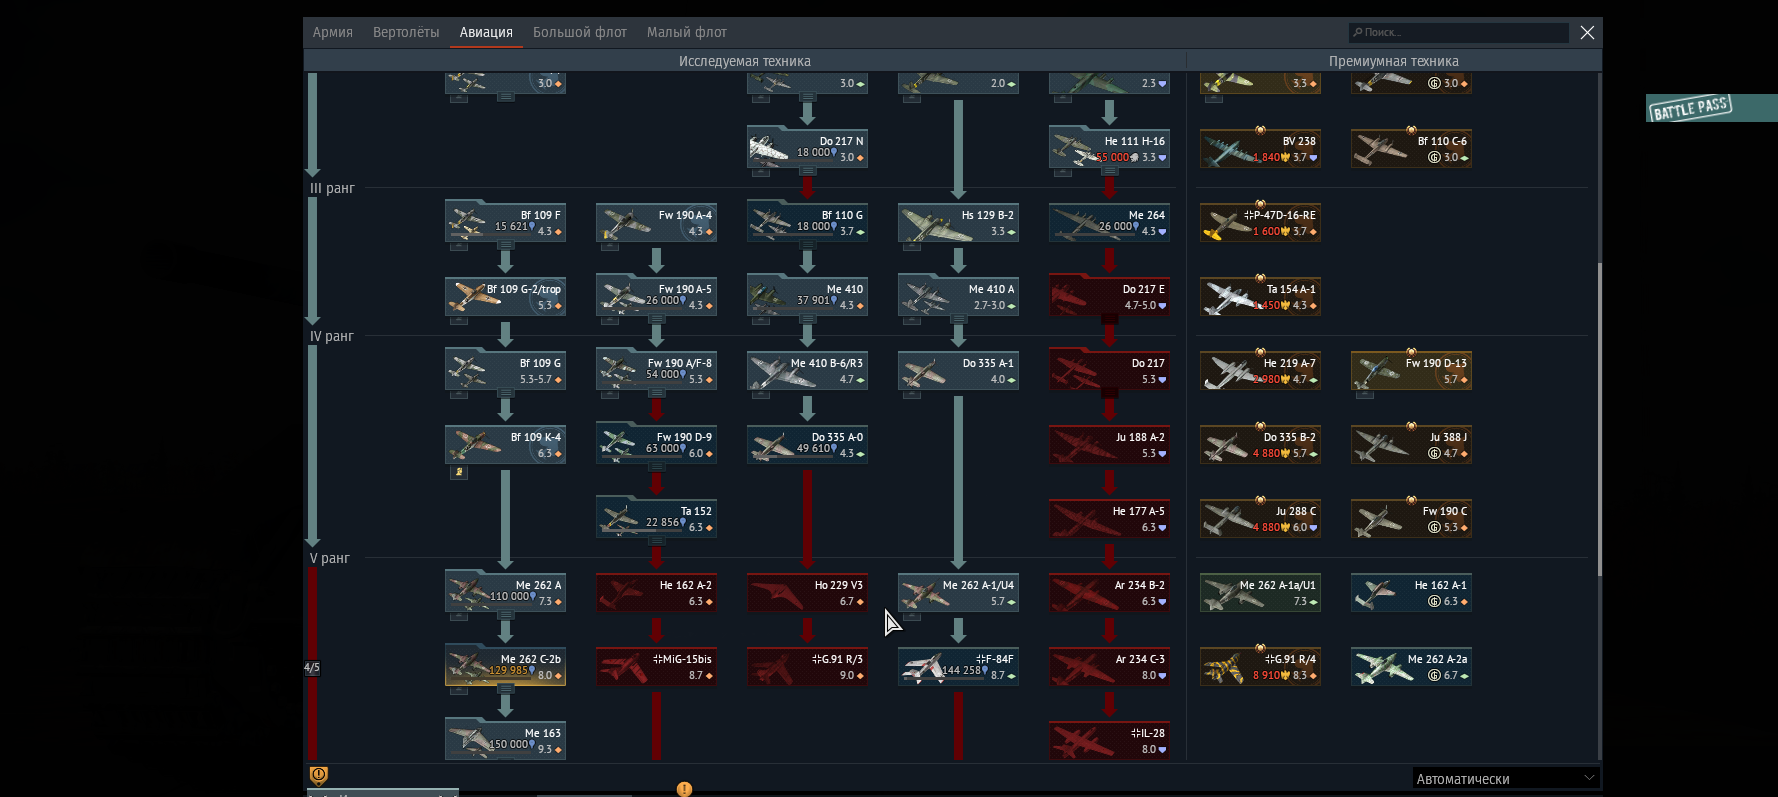Open the Большой флот tab
Image resolution: width=1778 pixels, height=797 pixels.
580,32
